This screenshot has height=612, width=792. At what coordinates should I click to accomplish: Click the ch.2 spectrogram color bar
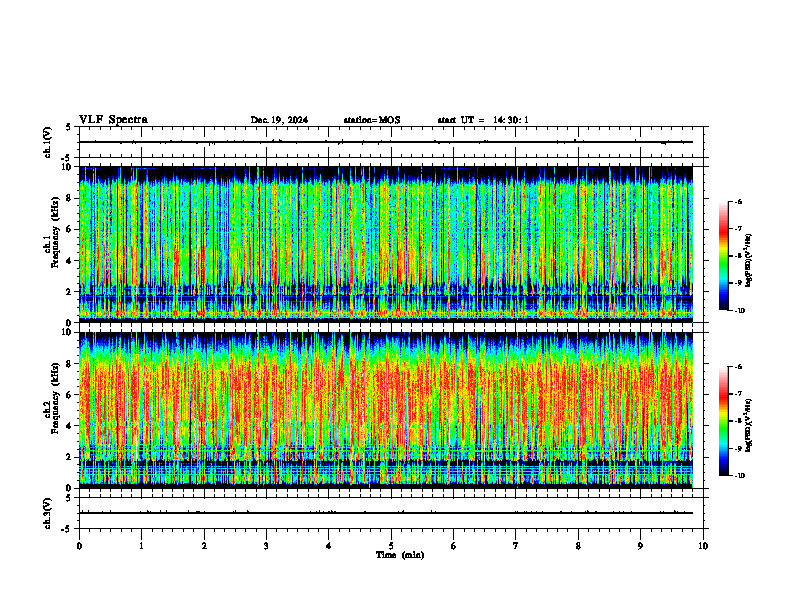[723, 421]
